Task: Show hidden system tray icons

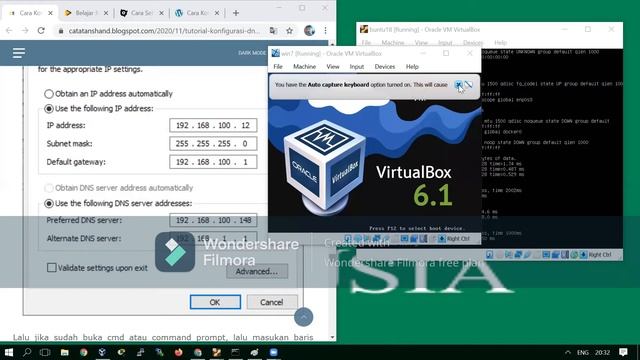Action: [x=568, y=352]
